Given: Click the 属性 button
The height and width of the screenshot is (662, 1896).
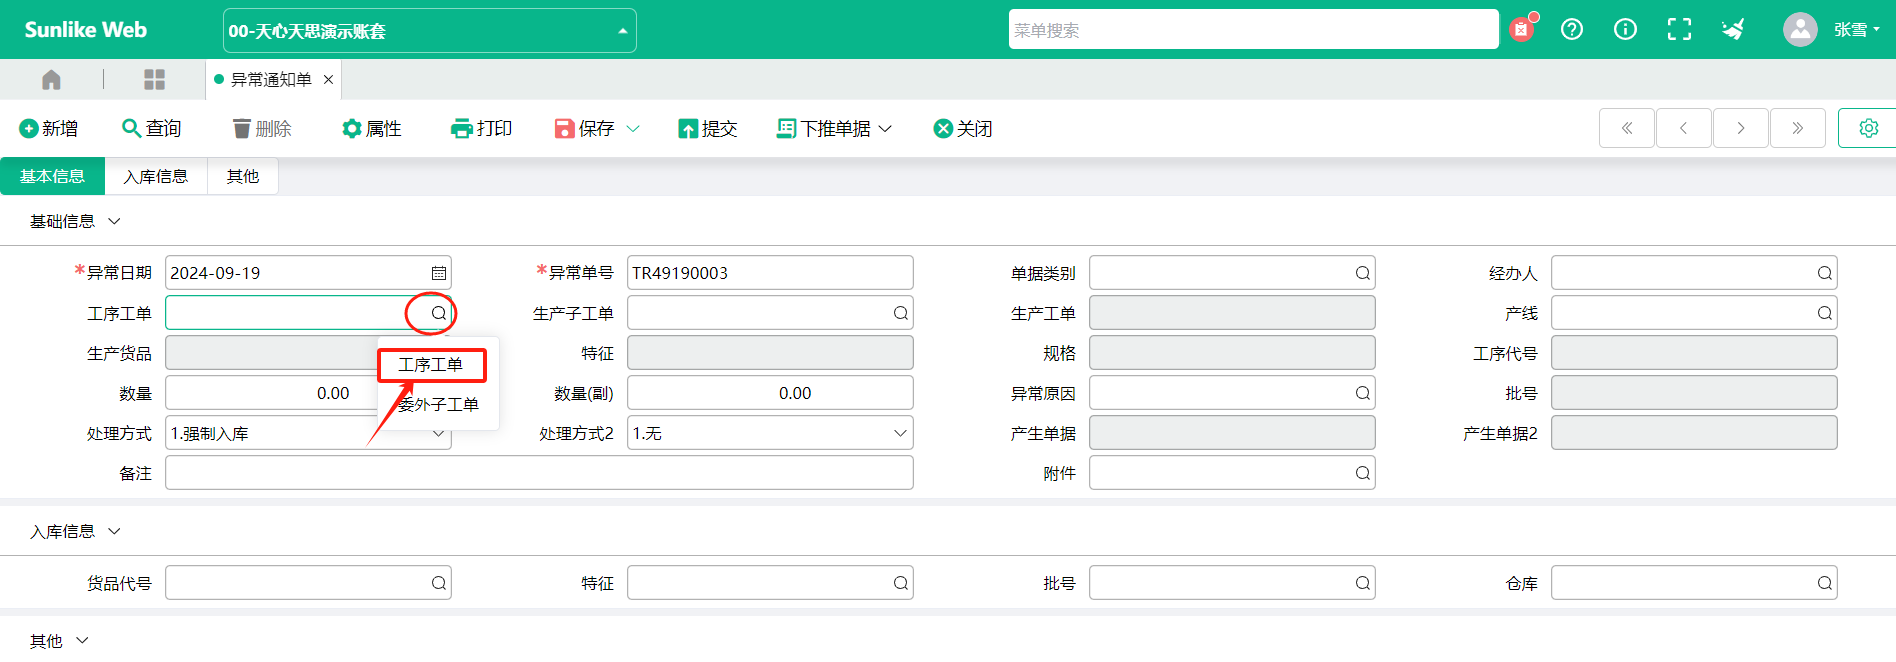Looking at the screenshot, I should coord(372,128).
